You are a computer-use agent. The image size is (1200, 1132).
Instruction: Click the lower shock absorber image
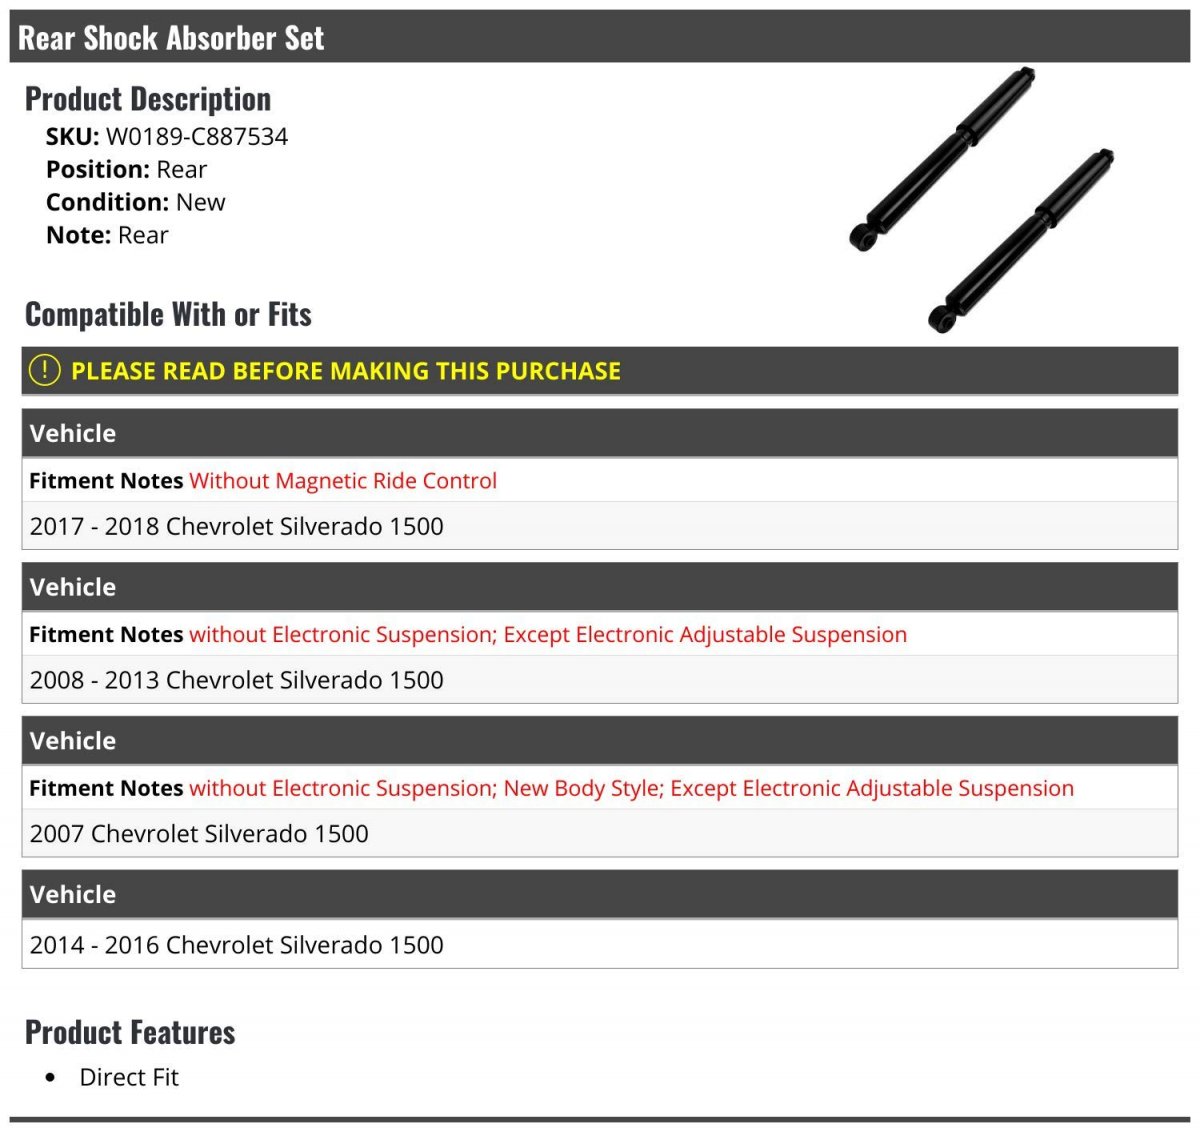(x=1022, y=241)
